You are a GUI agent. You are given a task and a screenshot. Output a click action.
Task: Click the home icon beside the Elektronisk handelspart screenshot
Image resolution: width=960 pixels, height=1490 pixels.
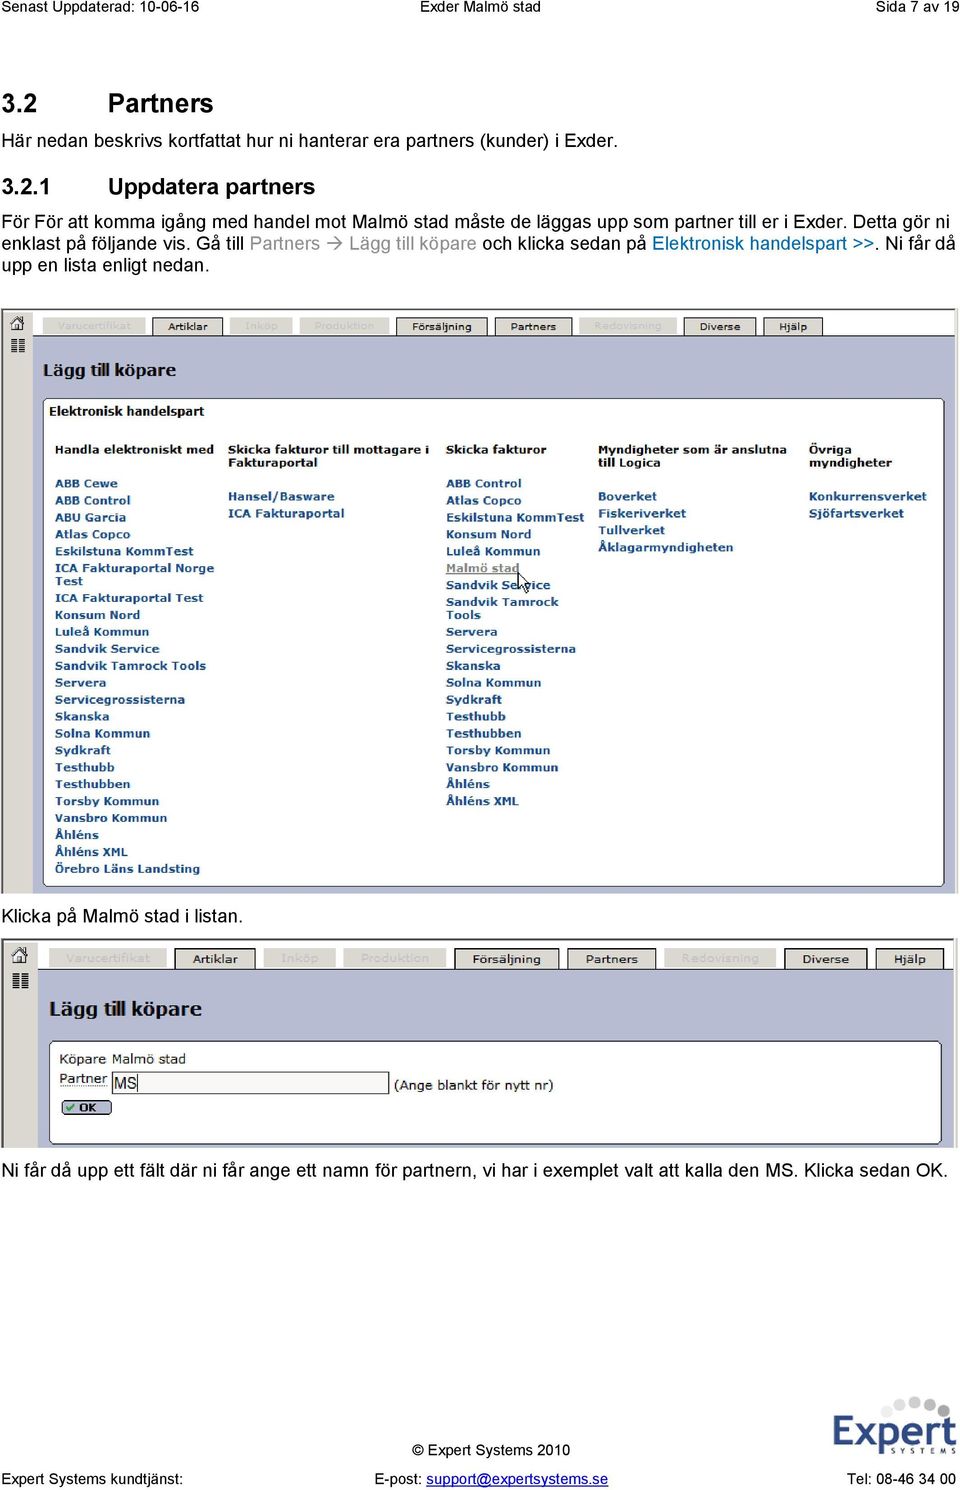pyautogui.click(x=17, y=323)
